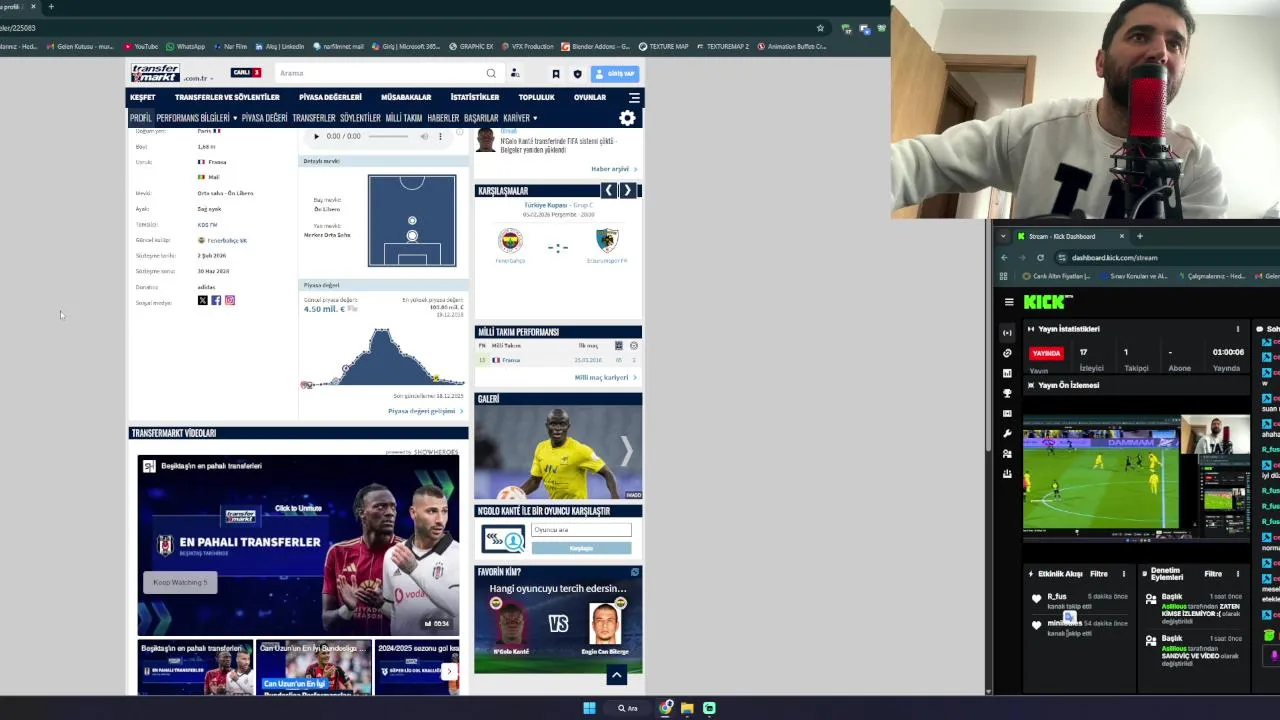Open the CANLI live scores badge
Image resolution: width=1280 pixels, height=720 pixels.
(x=245, y=73)
